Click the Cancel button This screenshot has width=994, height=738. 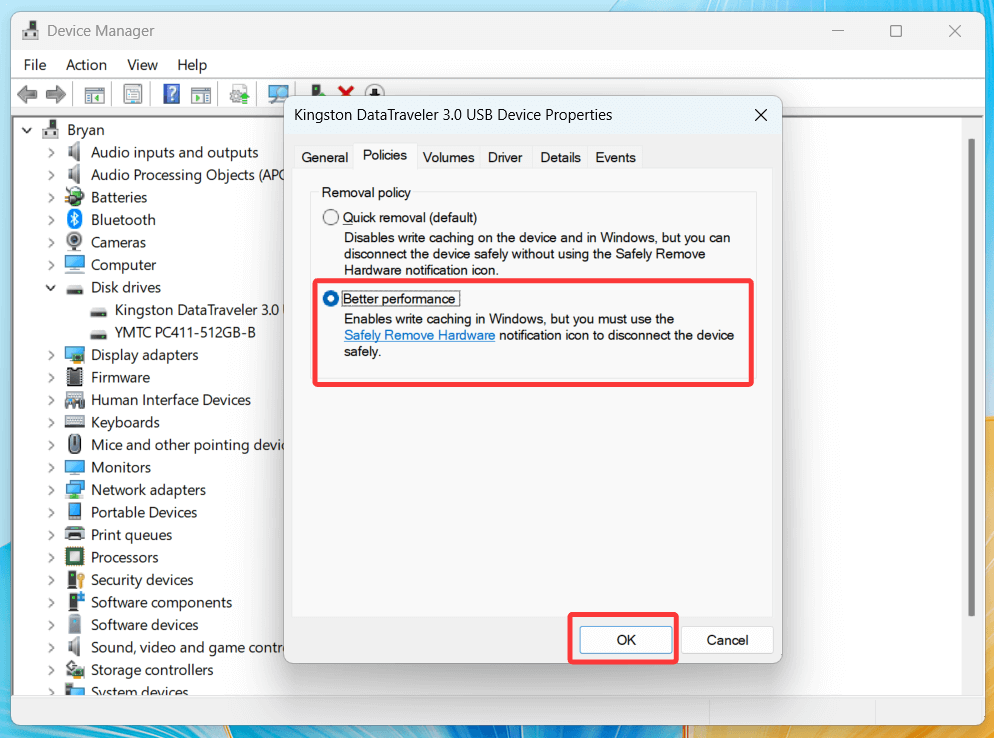(727, 640)
